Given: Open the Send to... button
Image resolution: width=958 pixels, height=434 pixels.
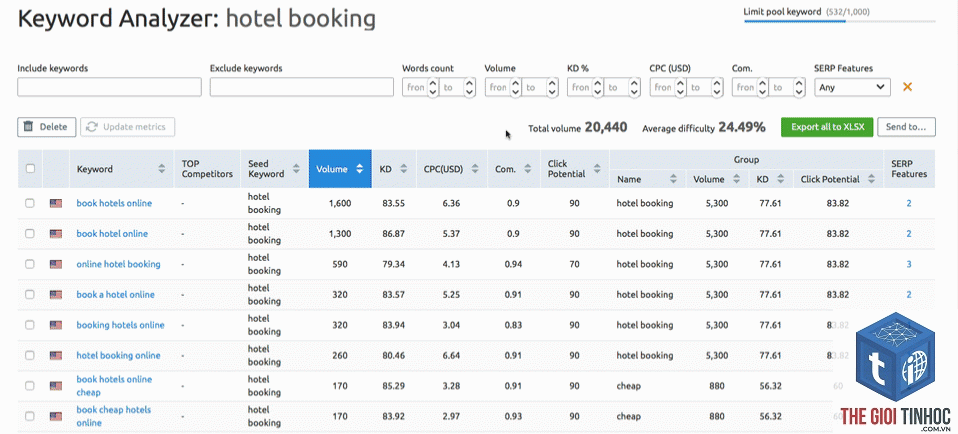Looking at the screenshot, I should [906, 127].
